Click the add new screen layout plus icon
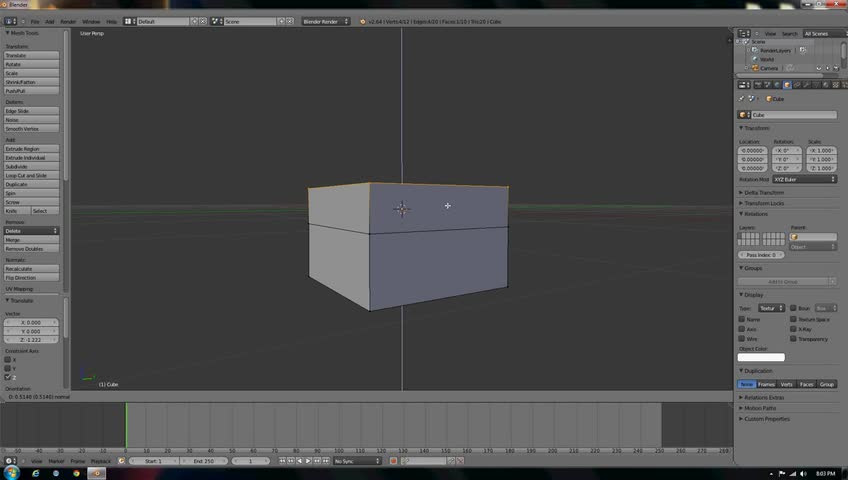Viewport: 848px width, 480px height. [194, 22]
